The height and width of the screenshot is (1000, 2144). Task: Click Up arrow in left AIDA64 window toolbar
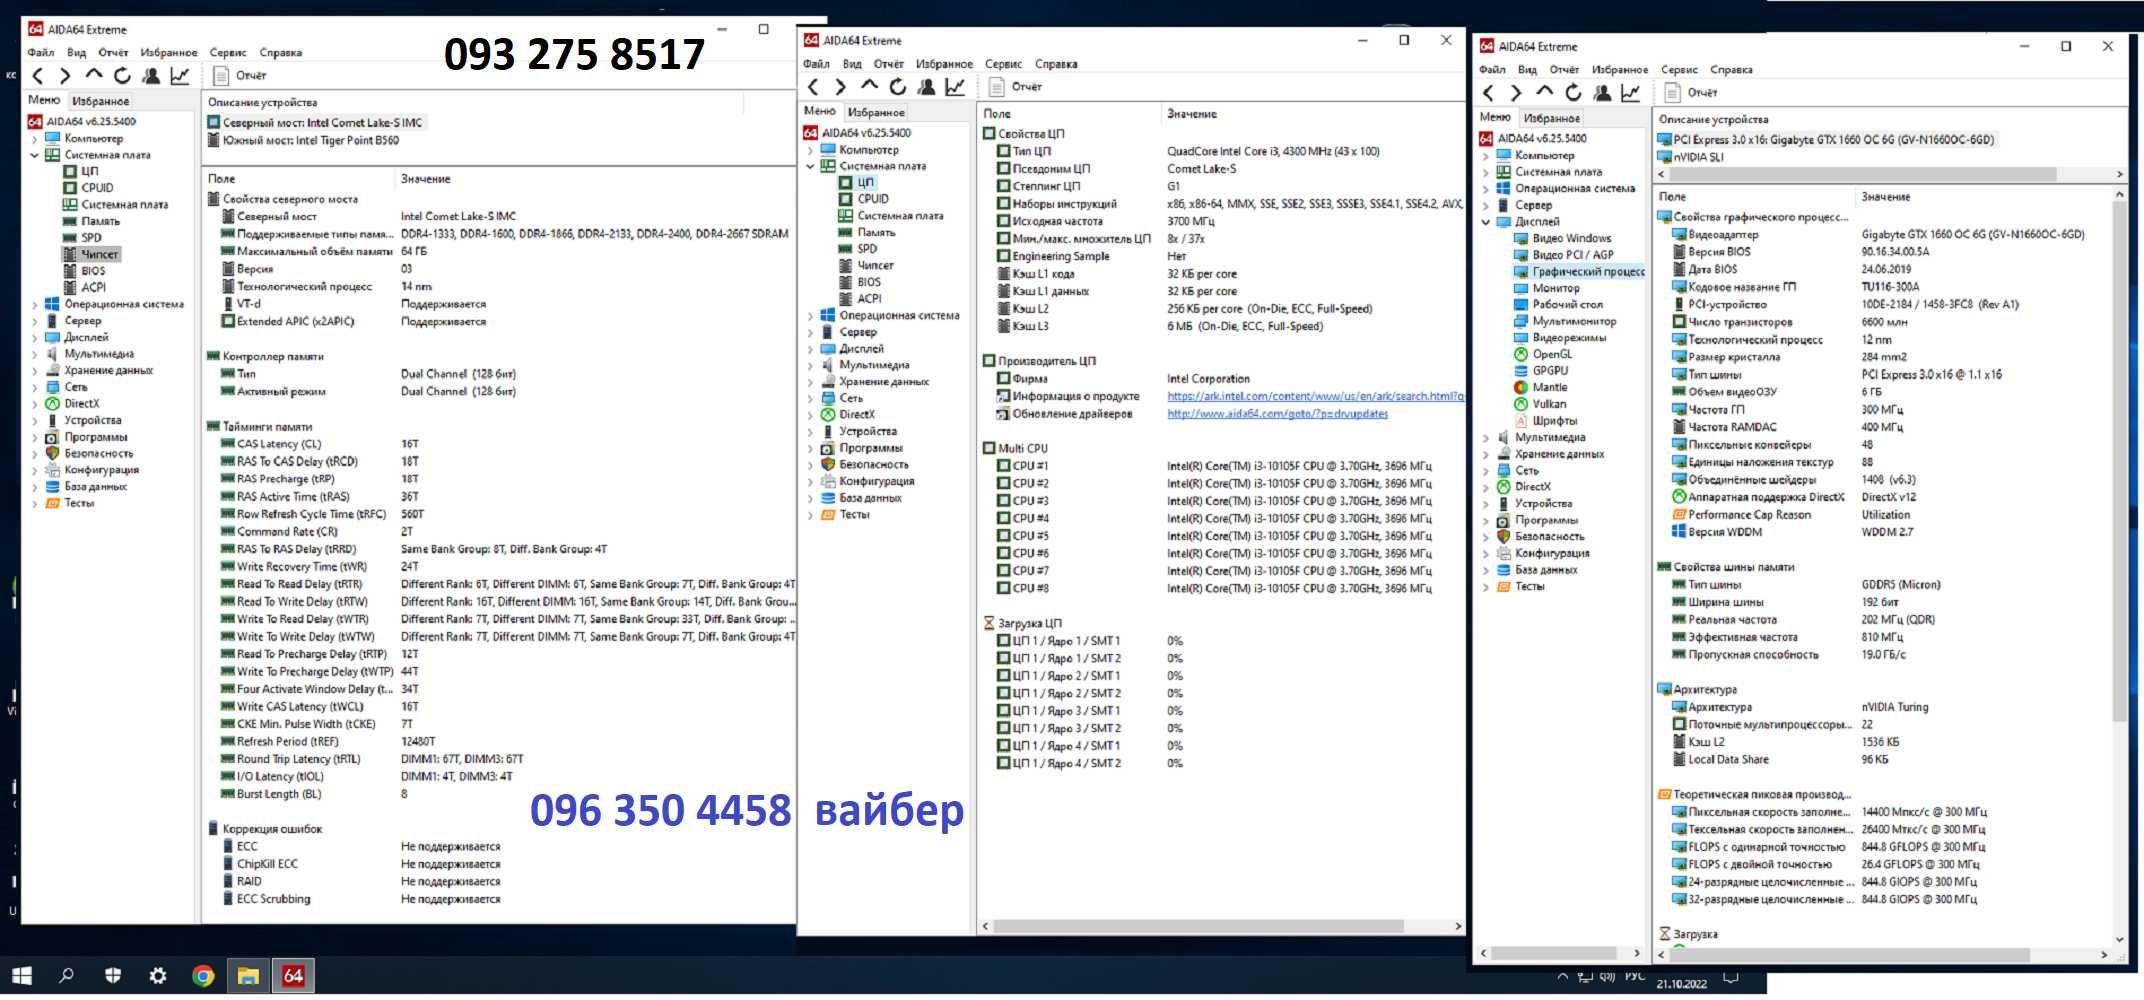(x=93, y=75)
